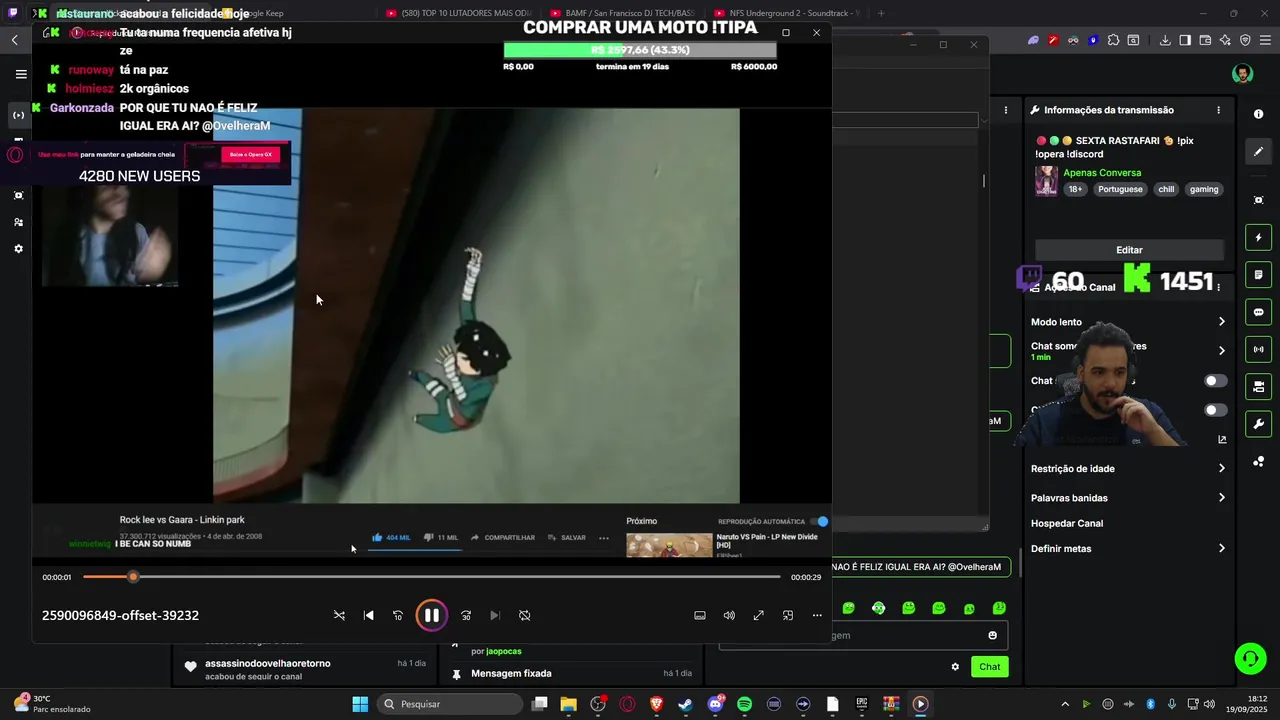The width and height of the screenshot is (1280, 720).
Task: Click the taskbar Pesquisar search box
Action: (x=450, y=704)
